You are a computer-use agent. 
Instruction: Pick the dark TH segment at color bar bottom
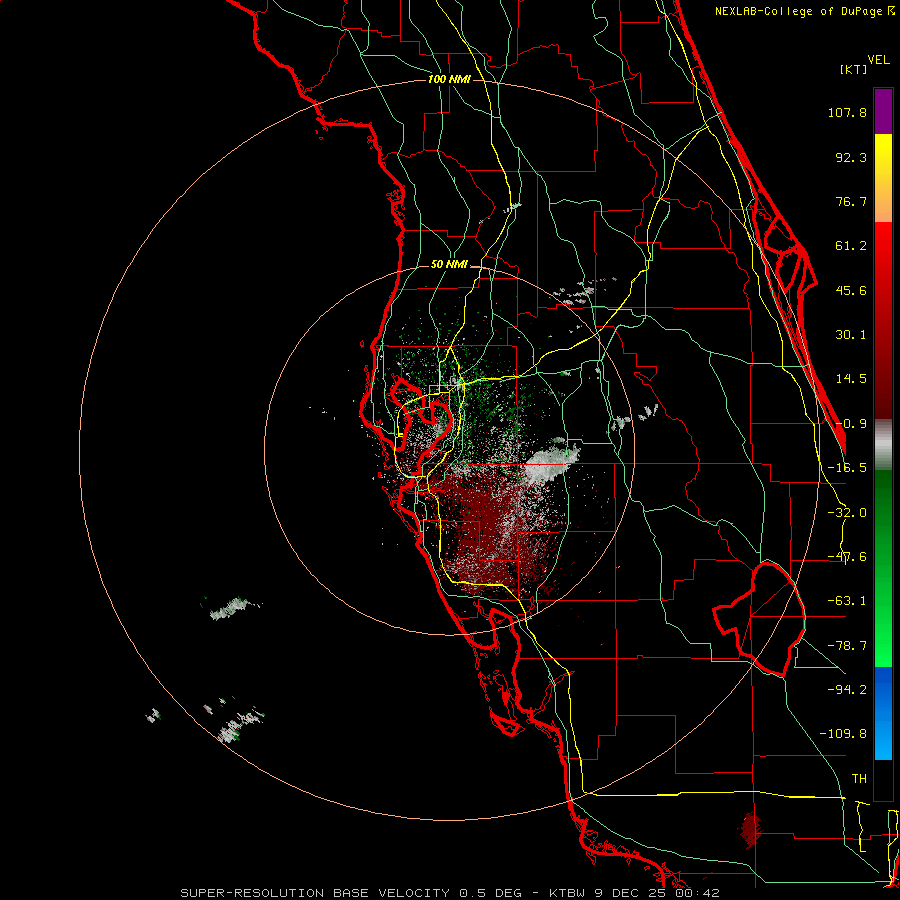click(x=883, y=779)
